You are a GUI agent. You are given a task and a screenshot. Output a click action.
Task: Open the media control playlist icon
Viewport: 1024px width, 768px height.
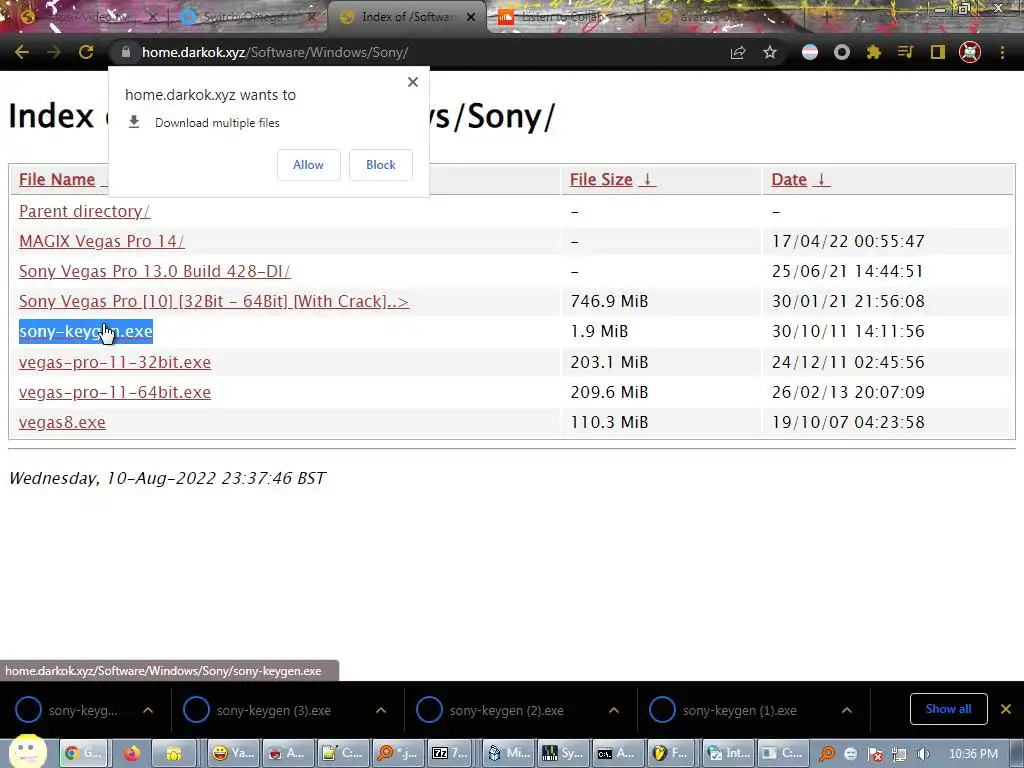click(905, 52)
